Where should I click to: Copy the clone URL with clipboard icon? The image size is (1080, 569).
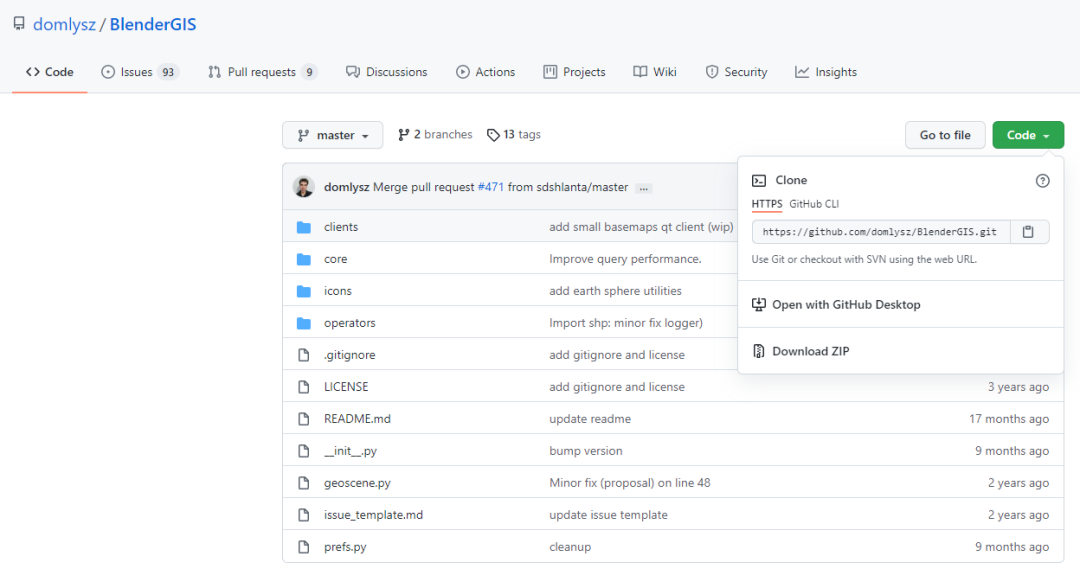1028,232
